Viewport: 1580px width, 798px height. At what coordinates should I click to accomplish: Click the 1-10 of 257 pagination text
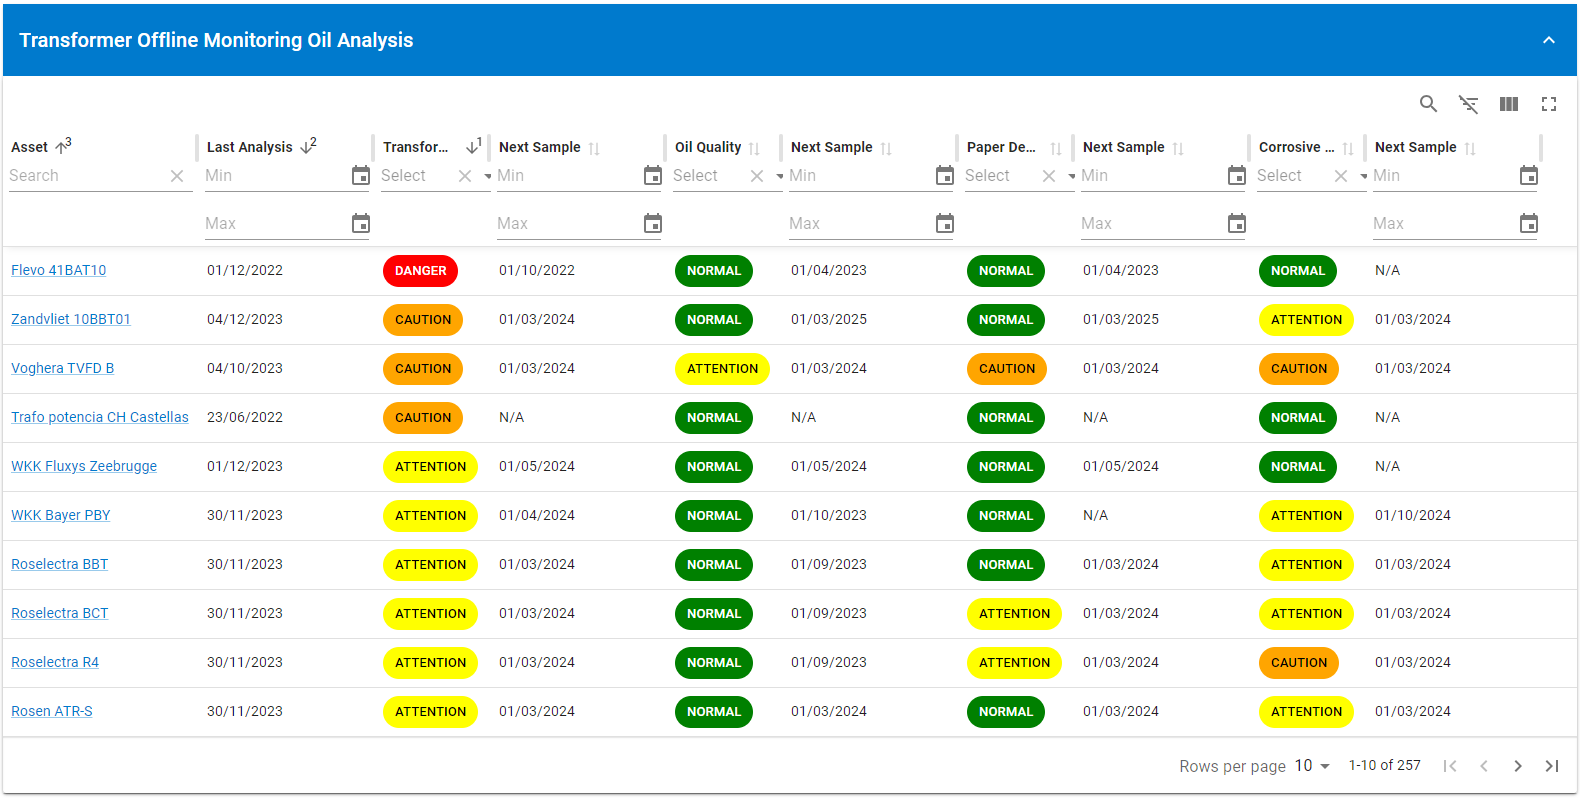pyautogui.click(x=1384, y=765)
